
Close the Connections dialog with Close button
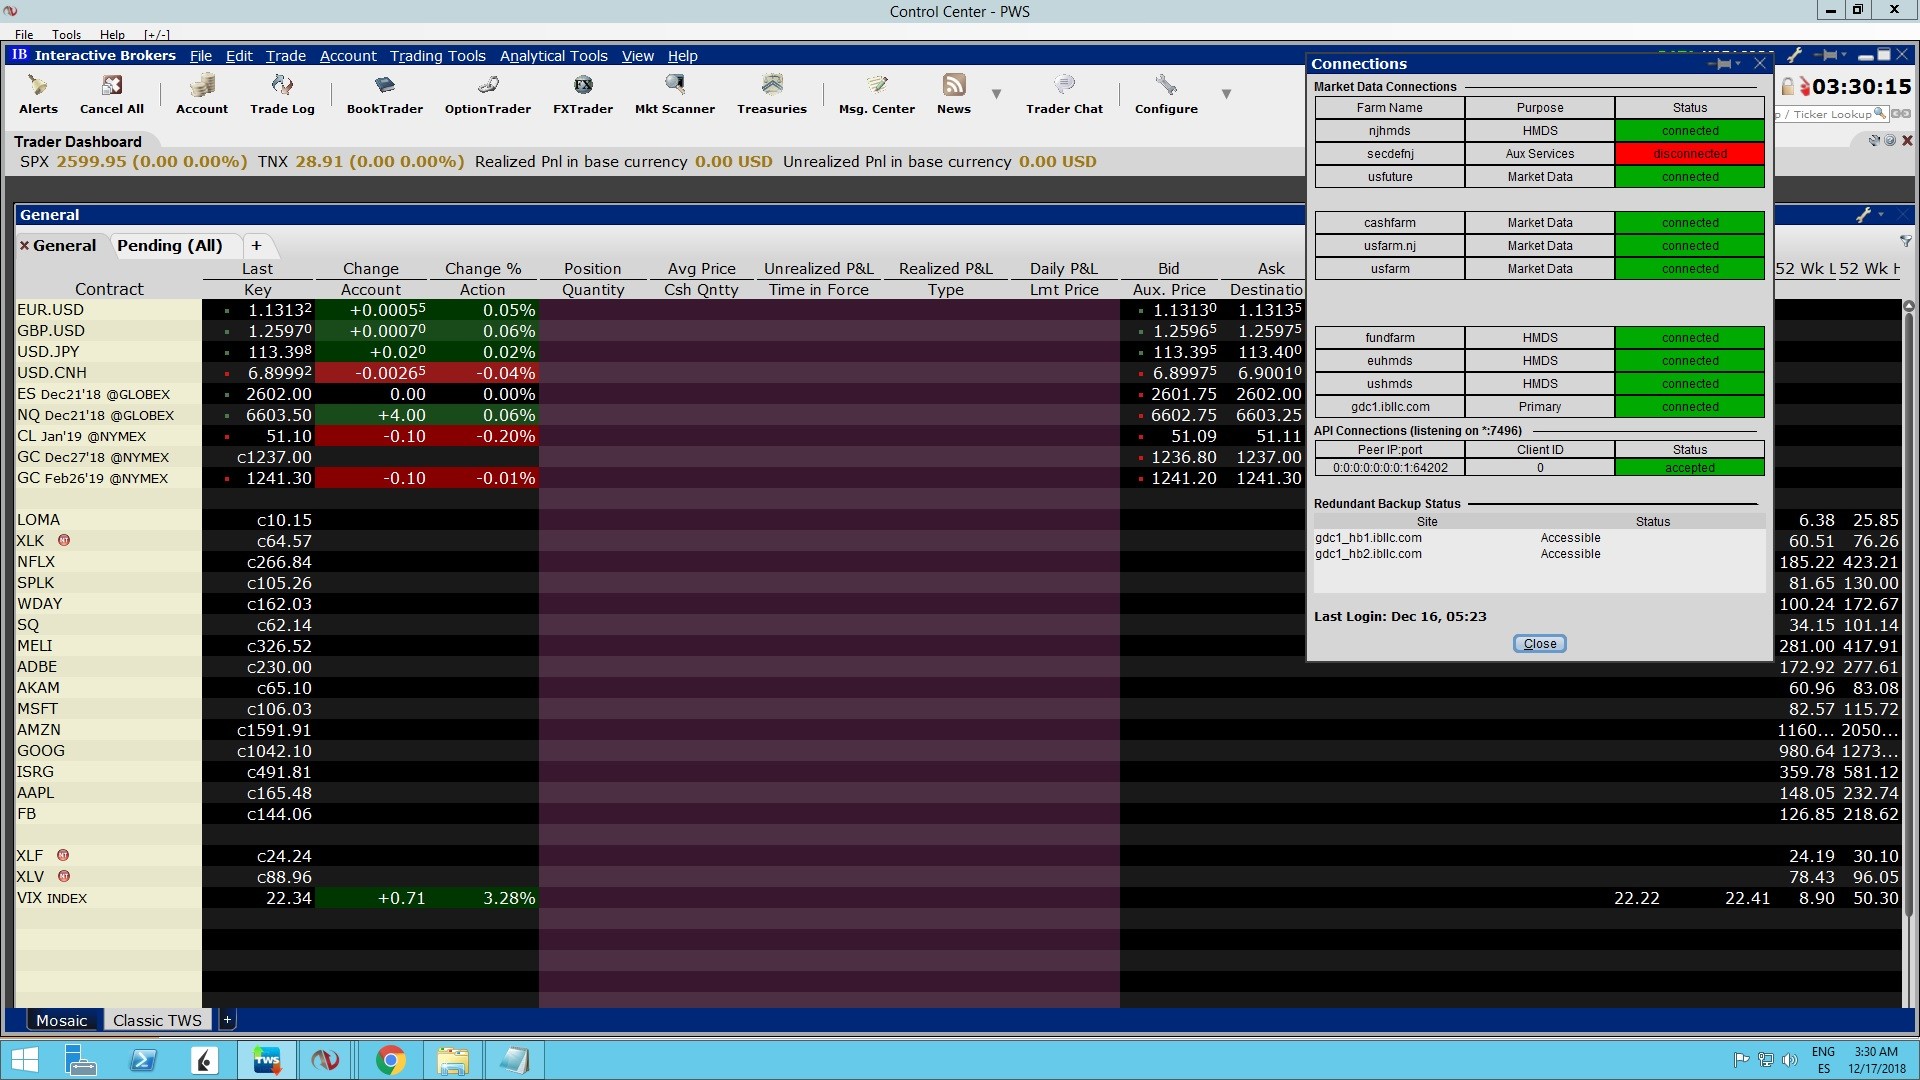[1539, 644]
